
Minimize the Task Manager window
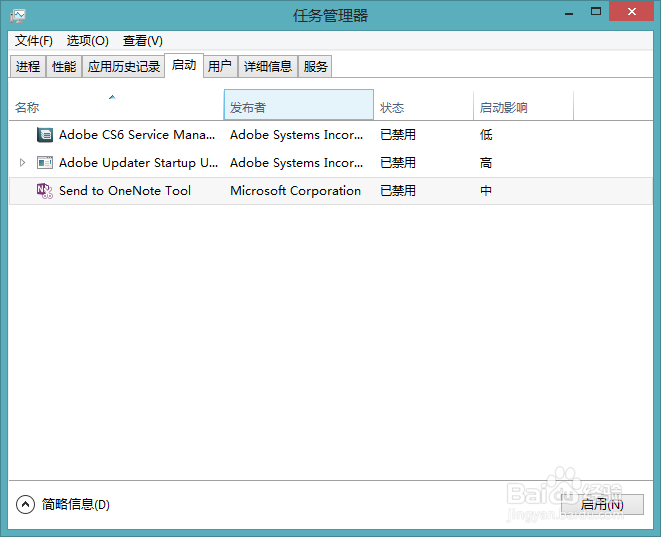(569, 13)
